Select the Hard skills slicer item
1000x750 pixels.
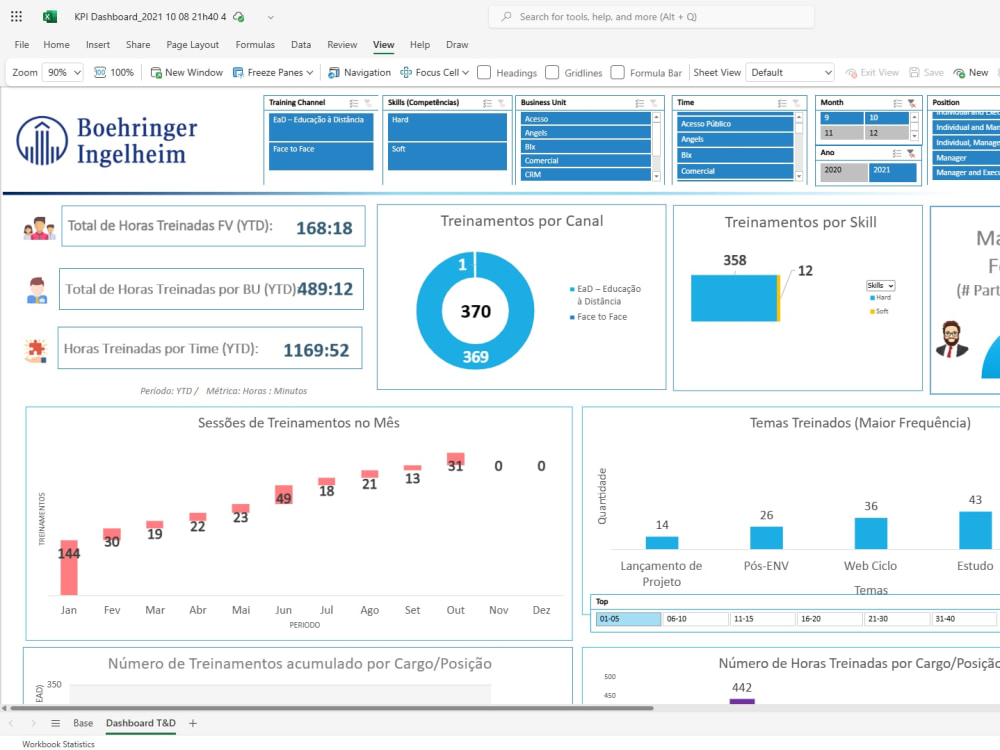pos(447,127)
